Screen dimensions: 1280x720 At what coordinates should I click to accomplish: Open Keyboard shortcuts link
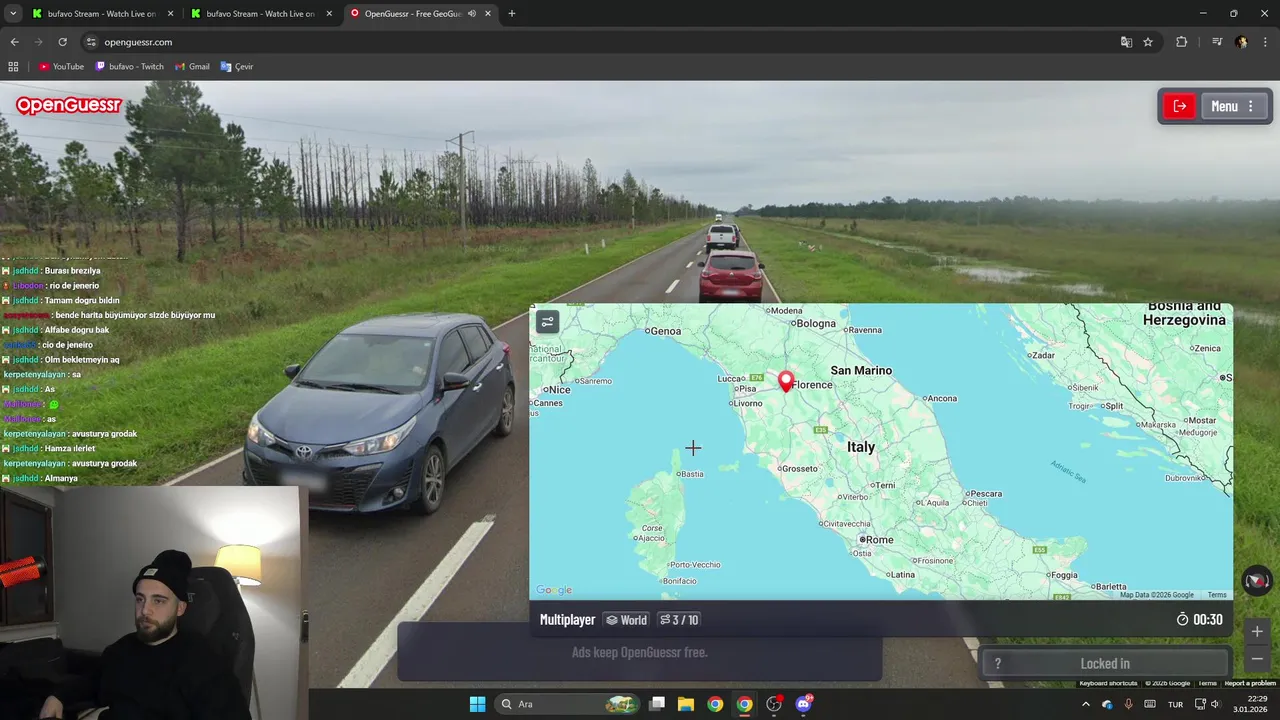tap(1109, 683)
